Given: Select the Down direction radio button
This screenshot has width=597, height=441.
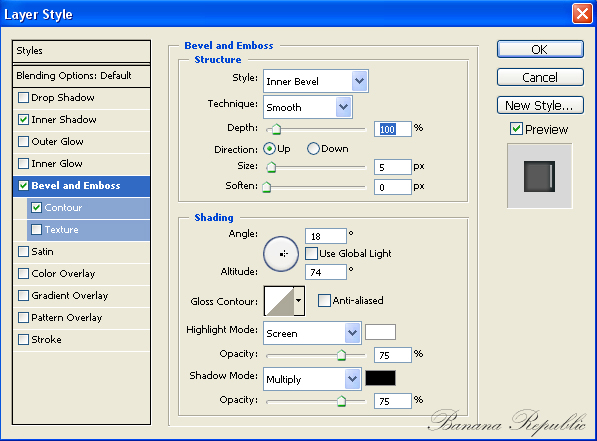Looking at the screenshot, I should pos(313,149).
